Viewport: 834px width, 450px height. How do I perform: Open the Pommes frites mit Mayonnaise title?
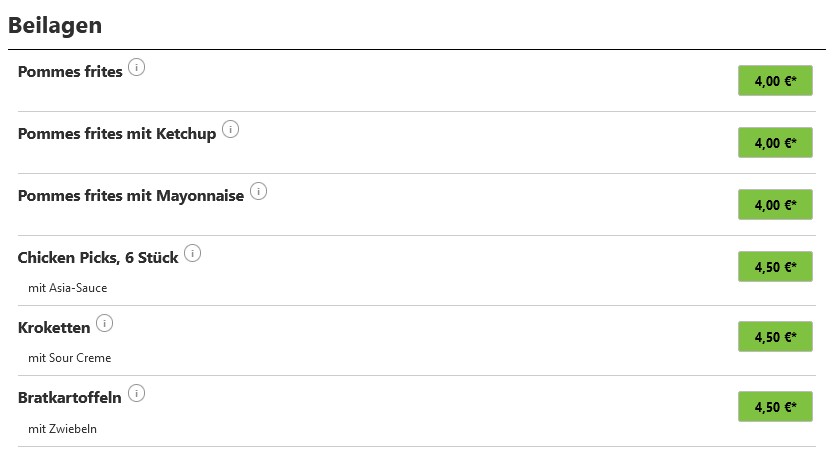[x=131, y=196]
